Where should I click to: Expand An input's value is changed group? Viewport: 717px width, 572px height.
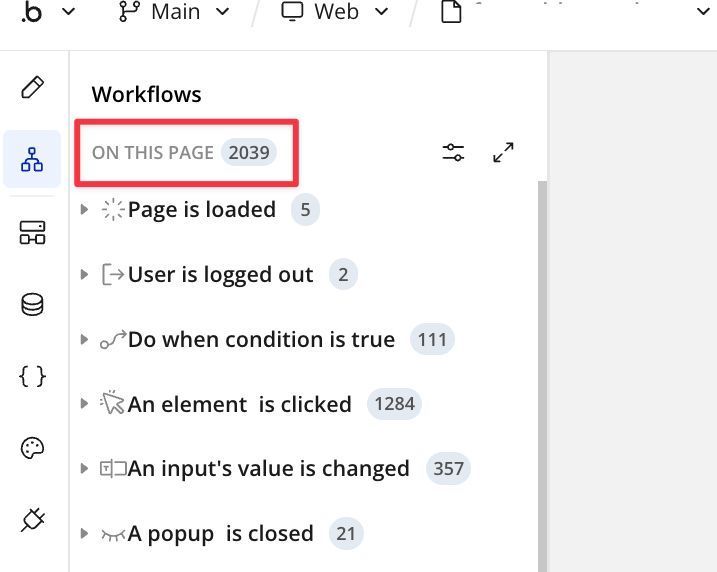click(x=84, y=469)
